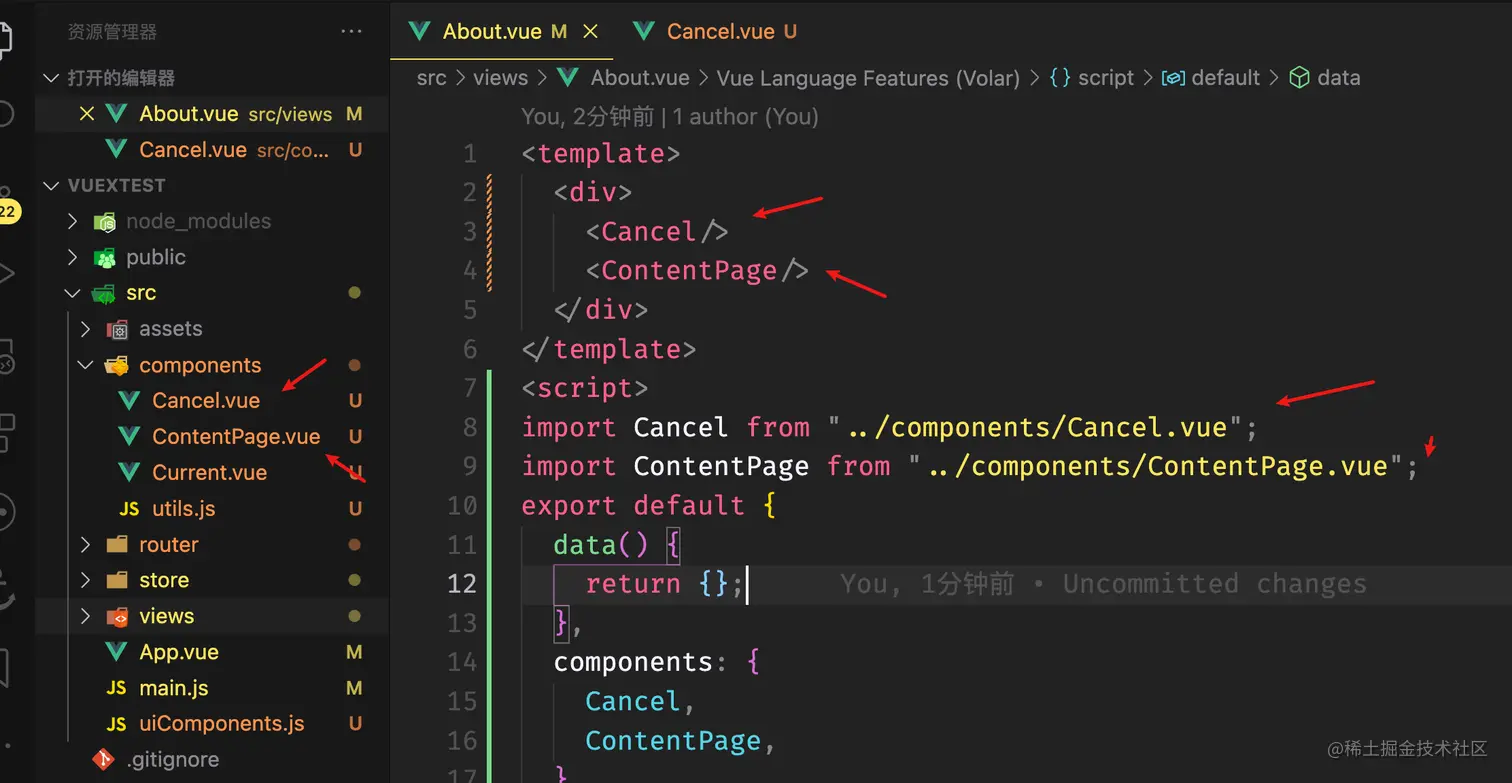Expand the router folder
Screen dimensions: 1512x783
85,545
